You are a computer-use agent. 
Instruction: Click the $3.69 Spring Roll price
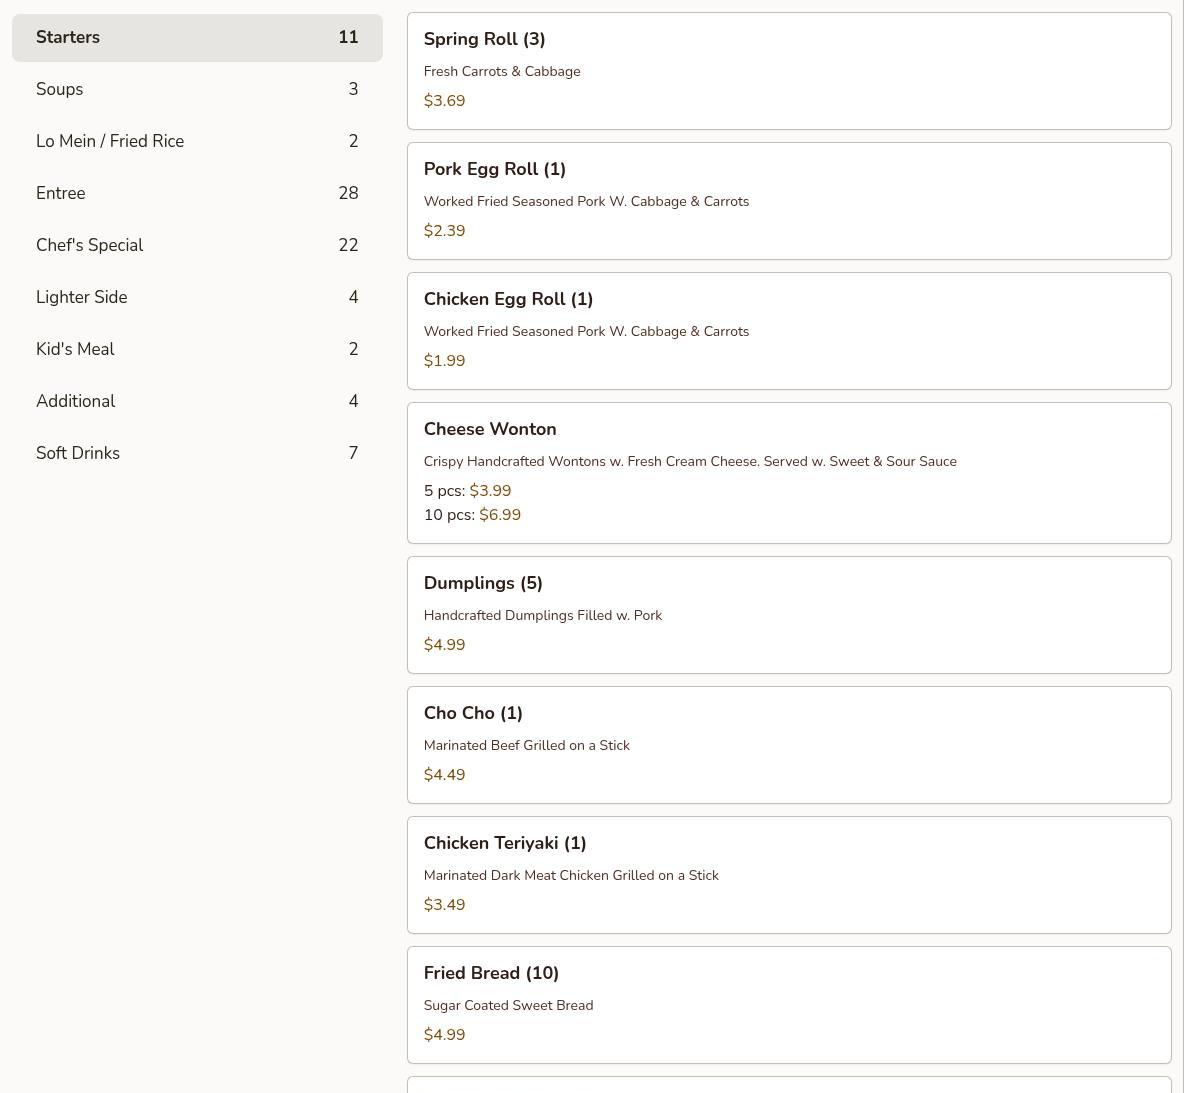pyautogui.click(x=444, y=101)
